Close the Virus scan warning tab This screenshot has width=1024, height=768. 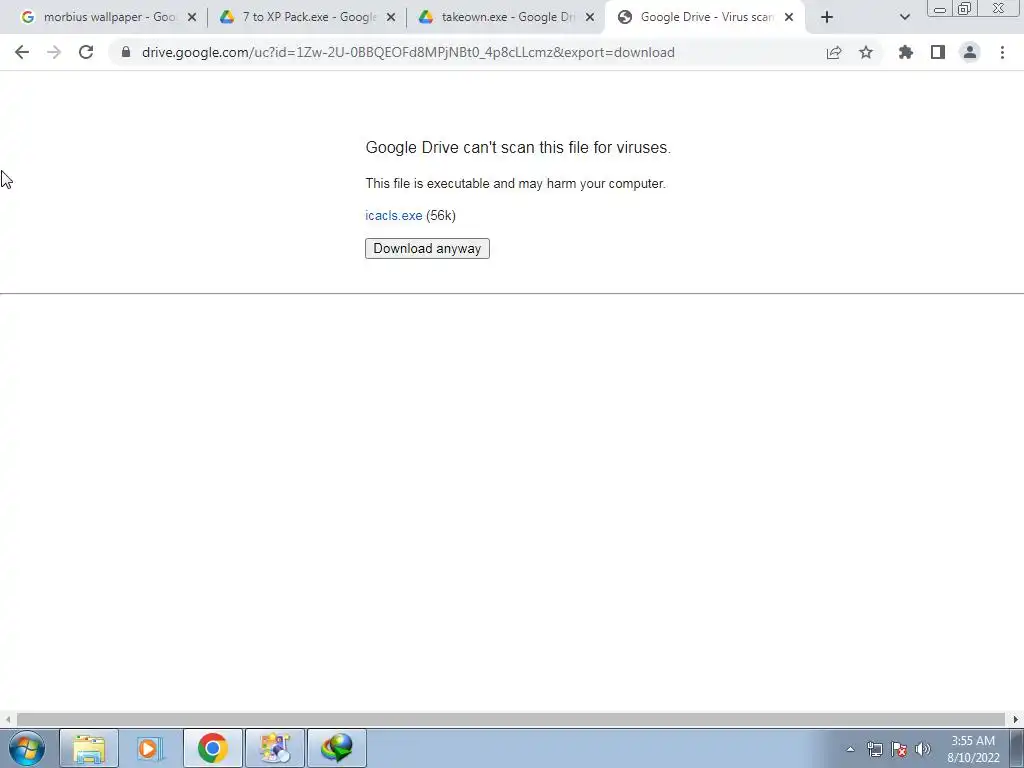[x=789, y=18]
